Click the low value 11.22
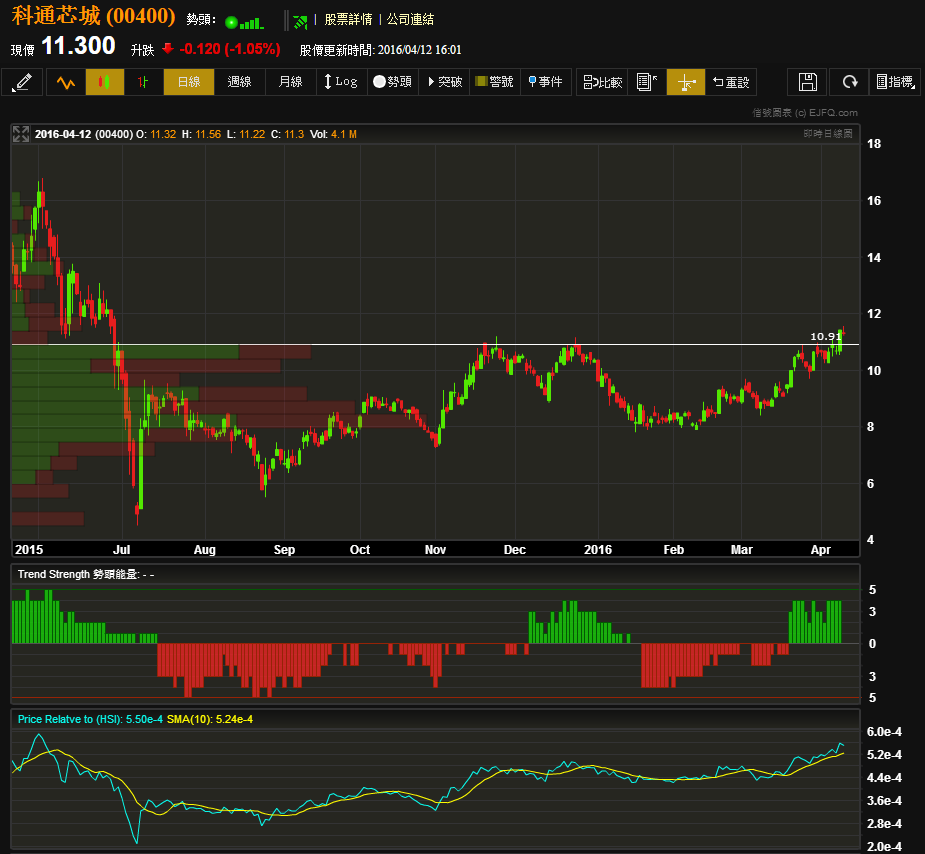 pos(252,134)
